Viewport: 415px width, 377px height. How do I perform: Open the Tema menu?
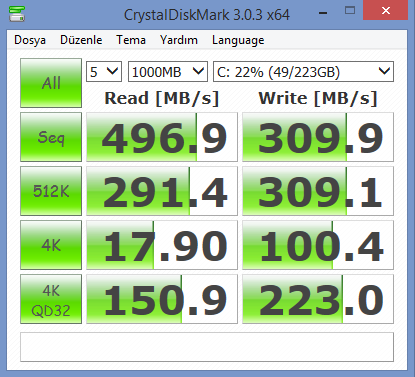coord(131,40)
